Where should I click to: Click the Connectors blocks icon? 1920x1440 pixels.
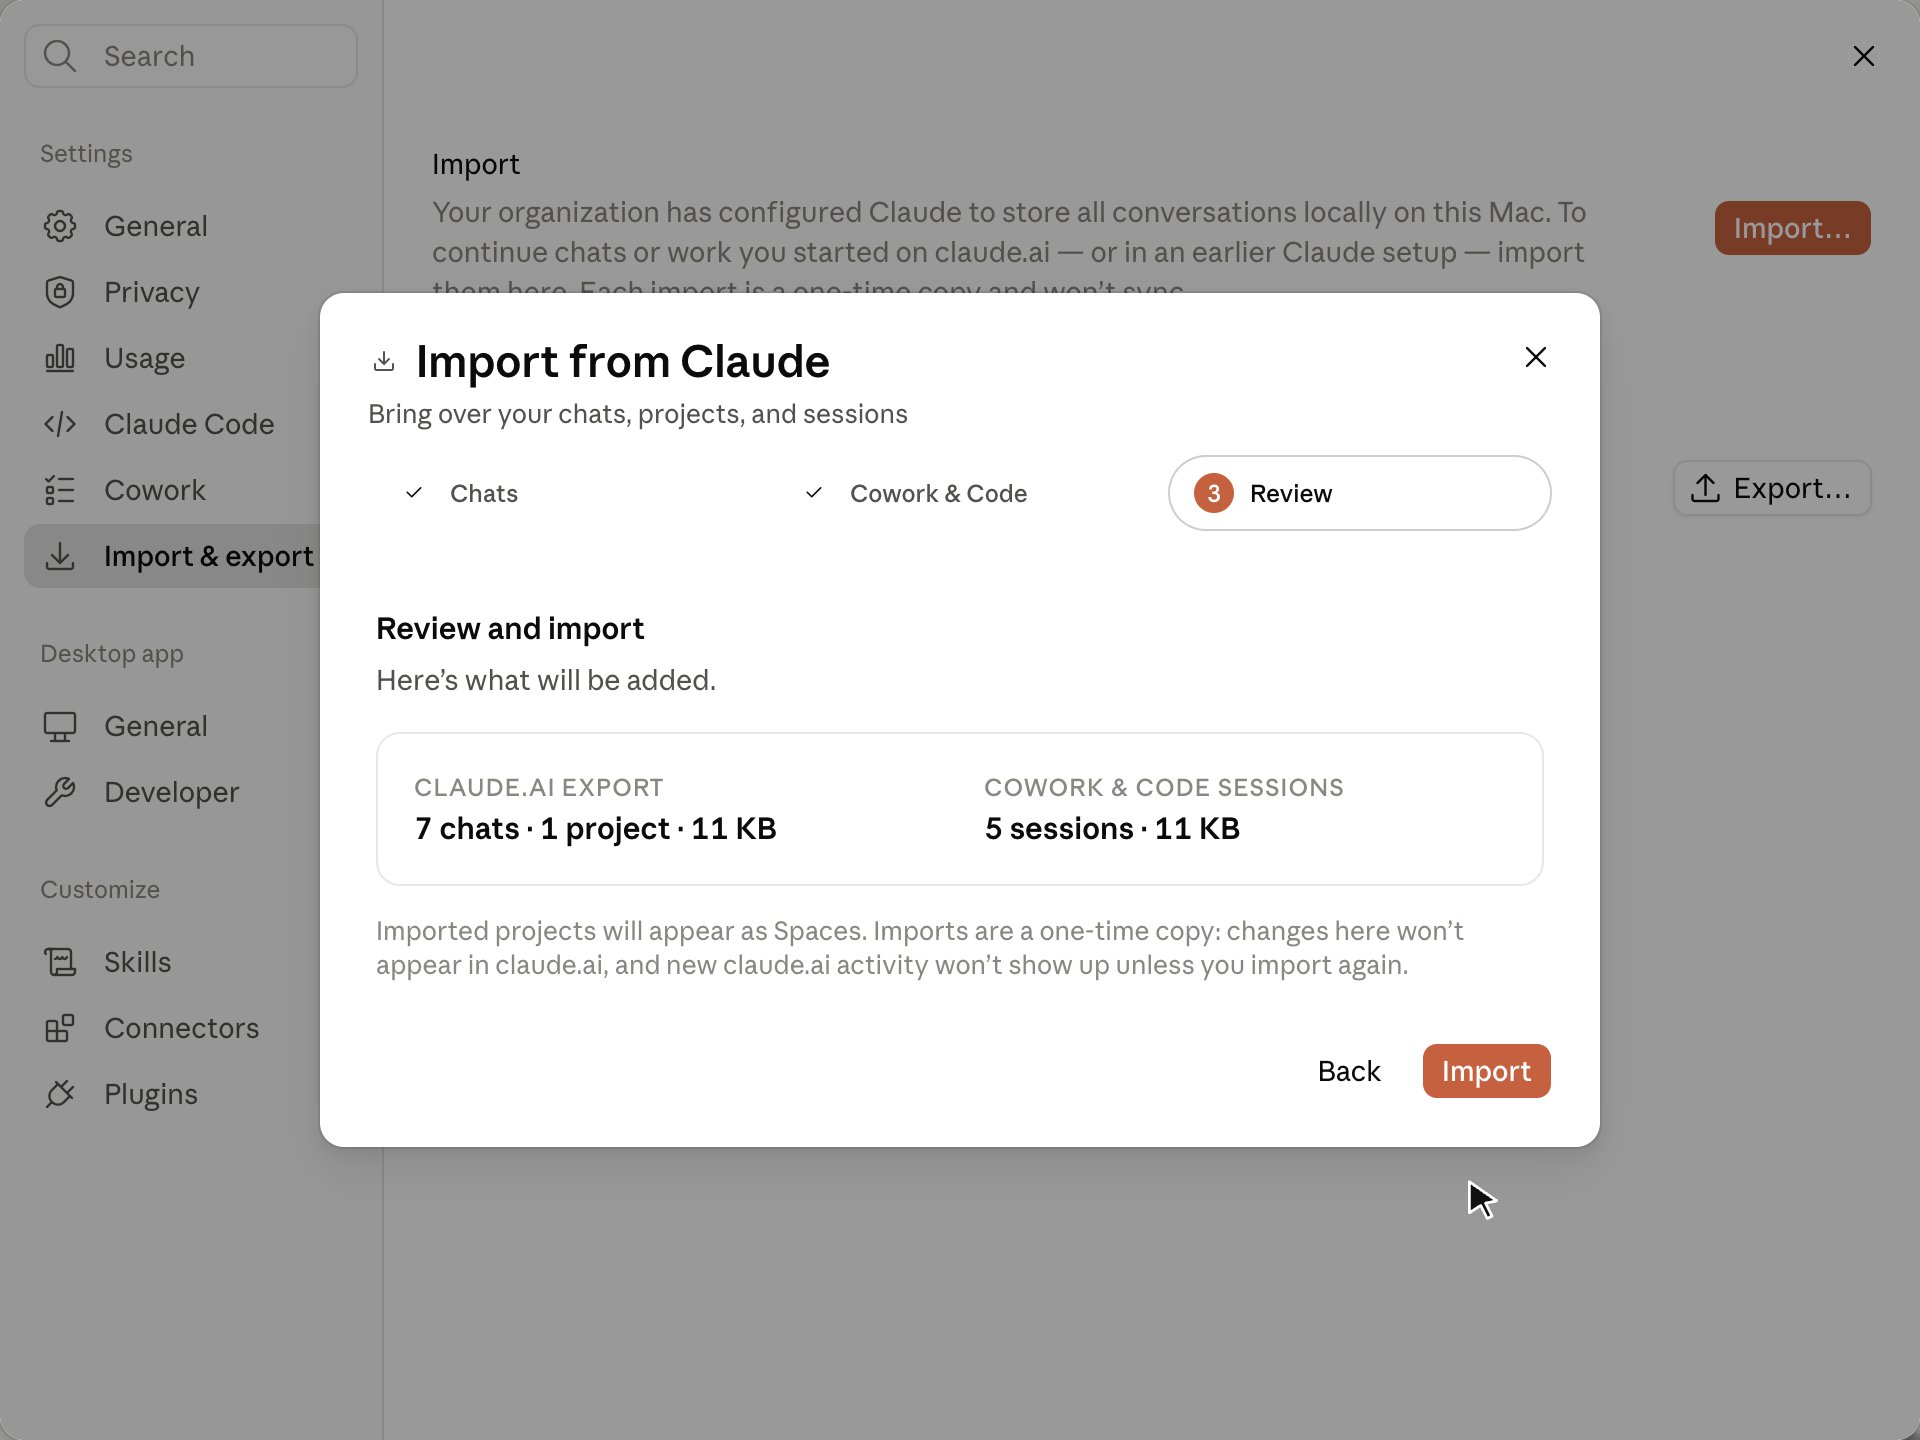[60, 1028]
